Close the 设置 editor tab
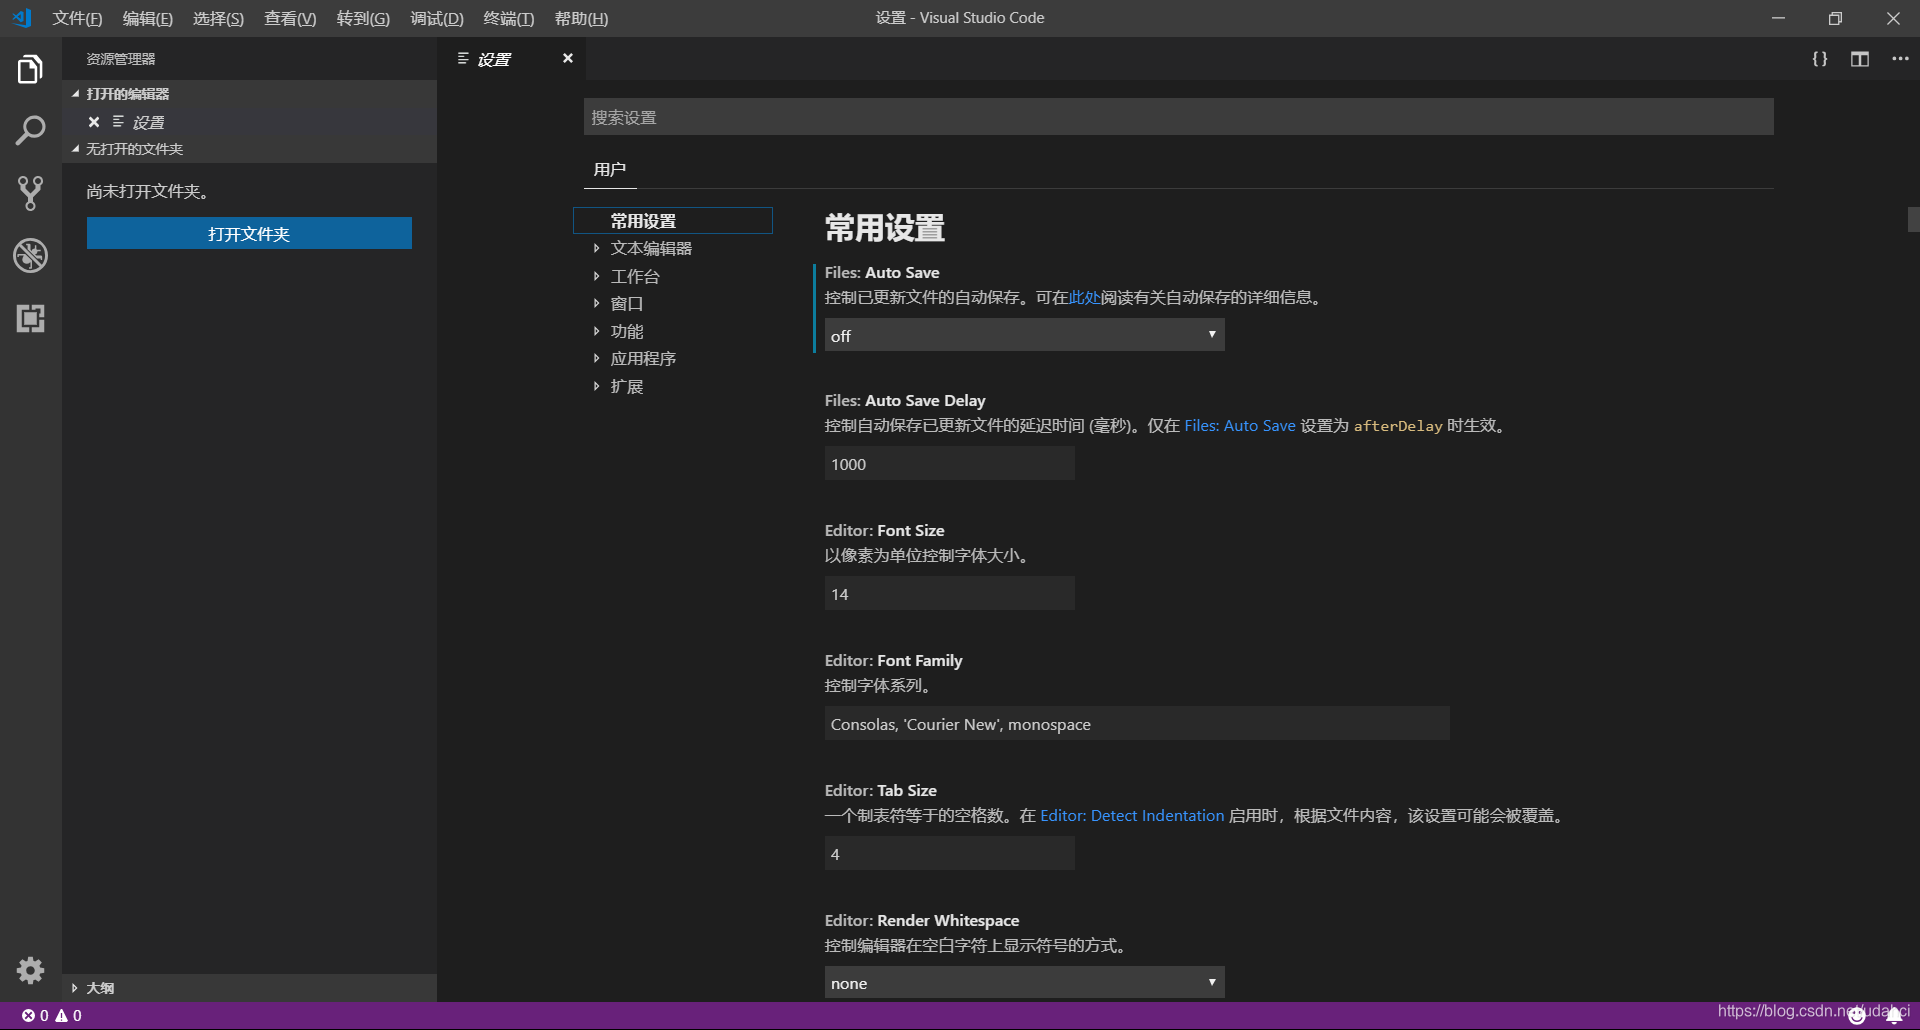Image resolution: width=1920 pixels, height=1030 pixels. tap(567, 58)
